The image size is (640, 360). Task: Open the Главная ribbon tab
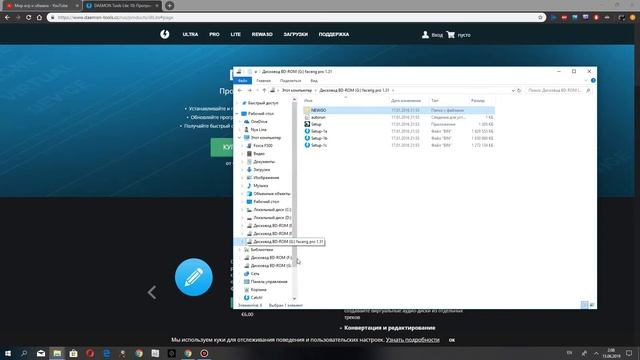(x=263, y=81)
